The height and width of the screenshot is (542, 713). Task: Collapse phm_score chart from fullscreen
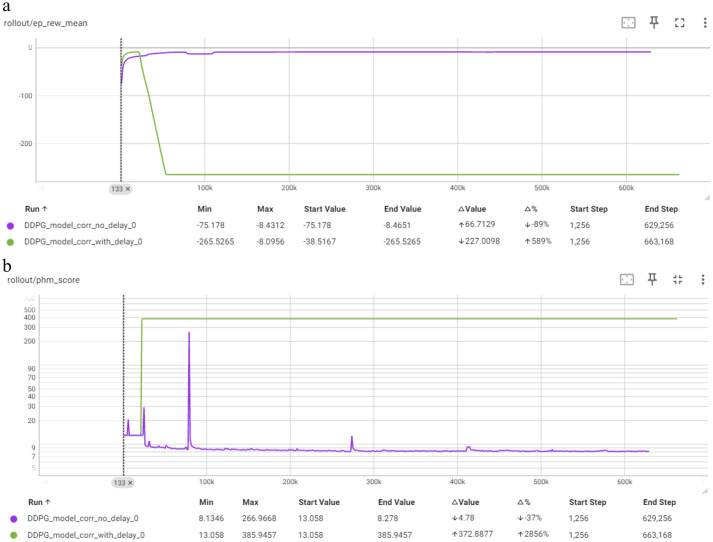click(x=678, y=280)
